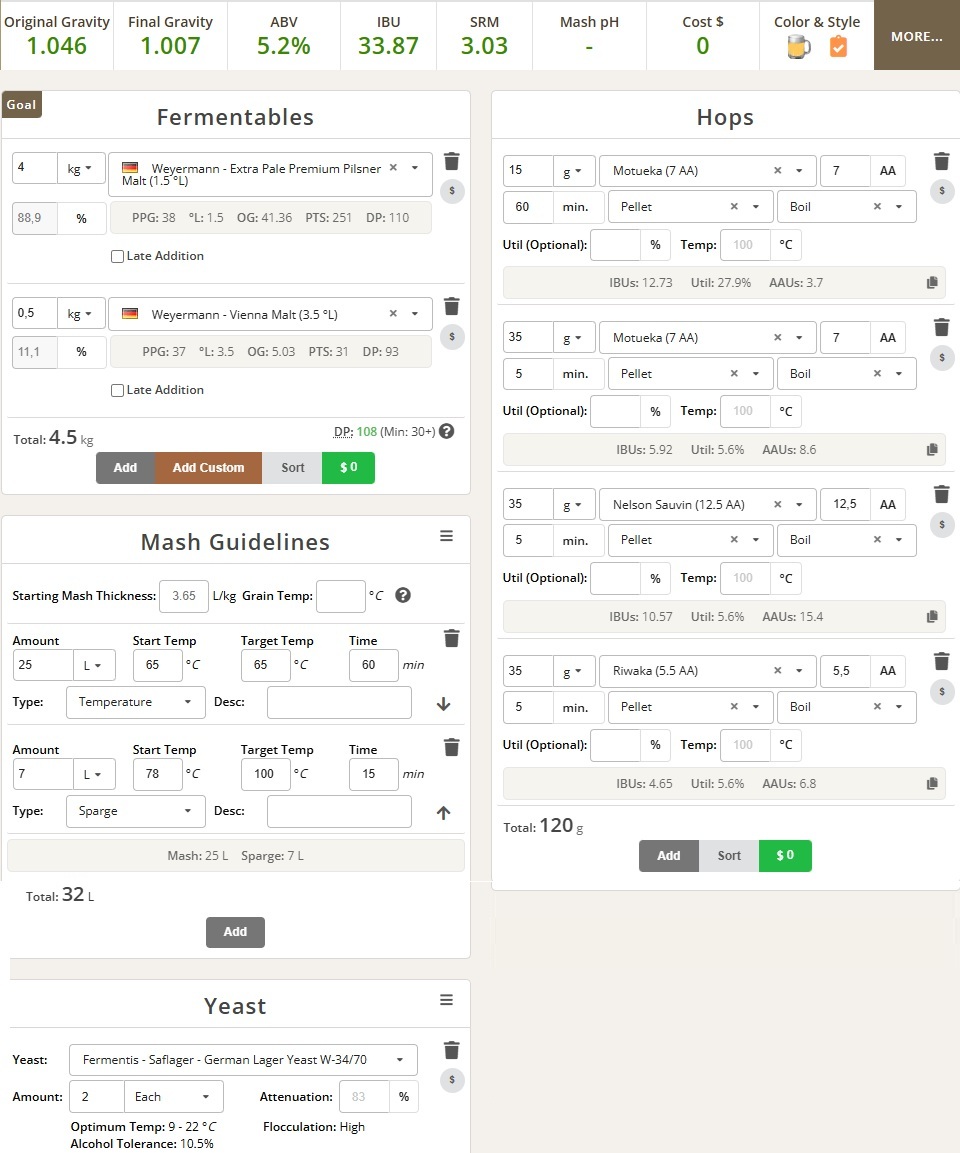Click the beer color glass icon
This screenshot has width=960, height=1153.
point(798,46)
